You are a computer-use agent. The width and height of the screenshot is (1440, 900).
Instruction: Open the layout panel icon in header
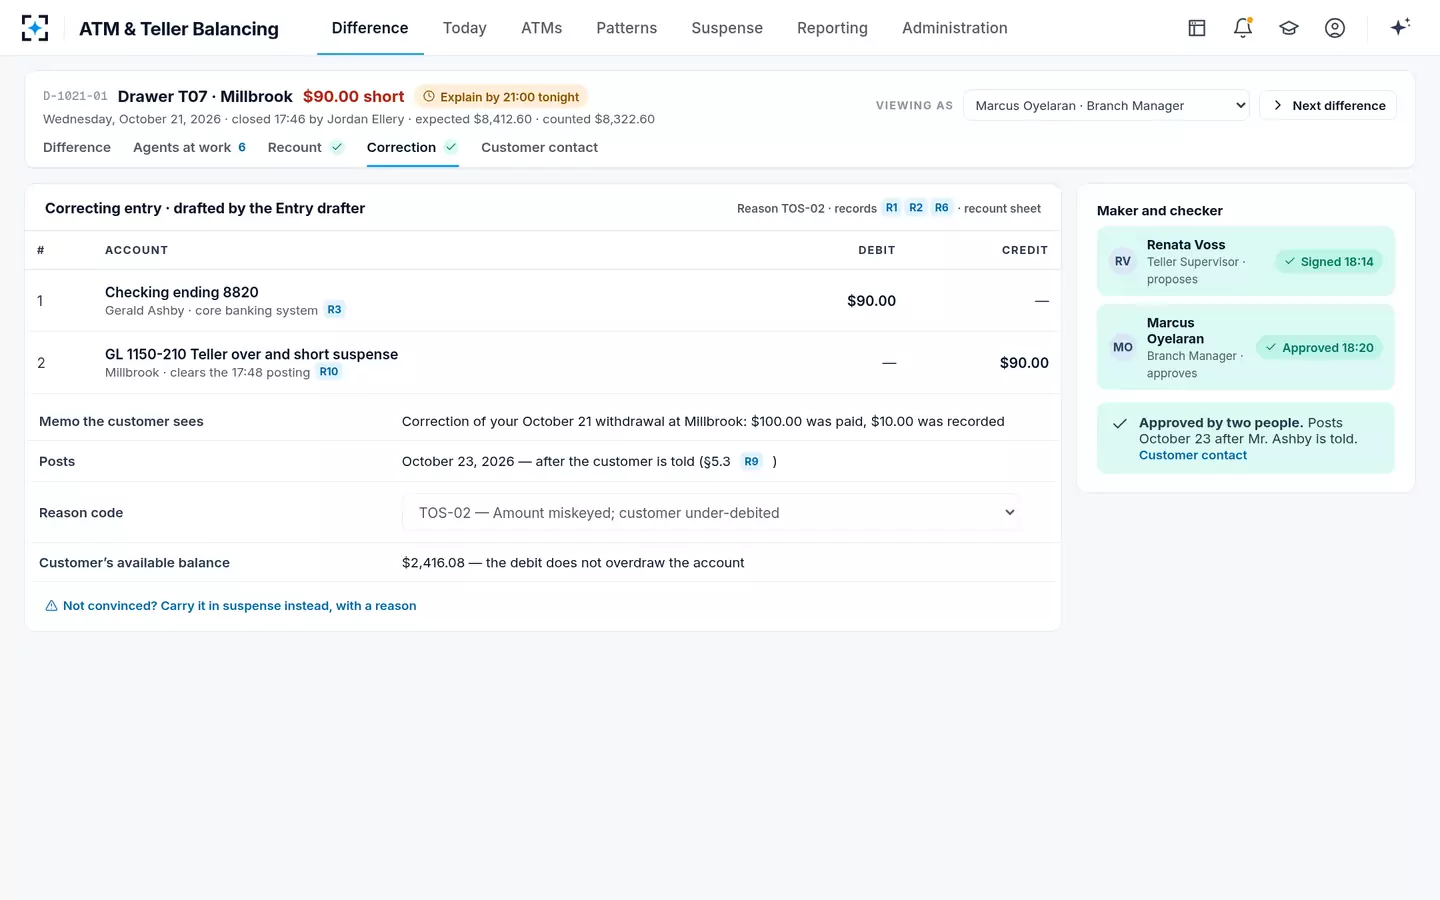pyautogui.click(x=1197, y=28)
